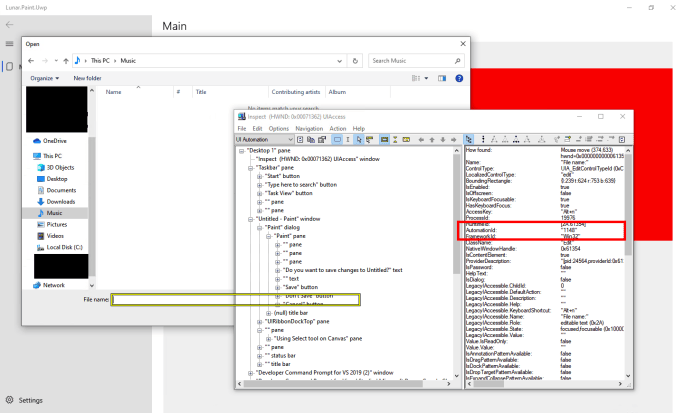Open the Options menu in Inspect
The width and height of the screenshot is (684, 413).
coord(279,129)
